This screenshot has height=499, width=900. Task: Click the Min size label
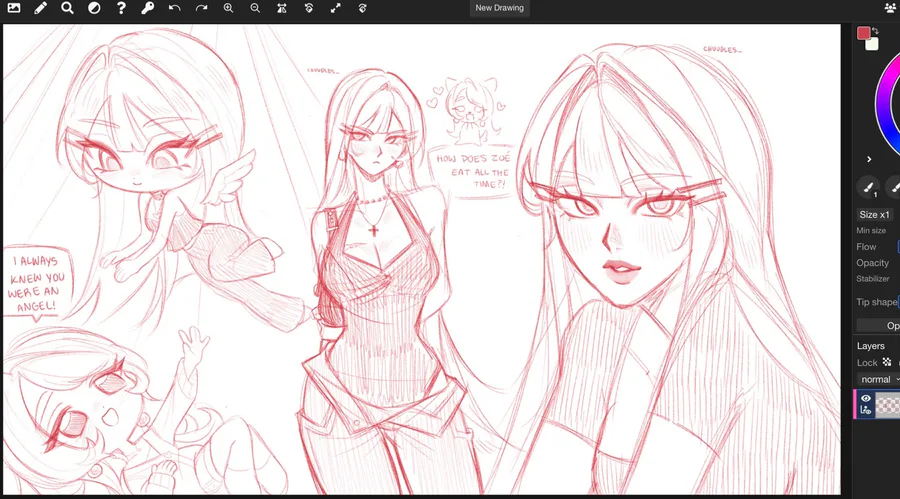871,230
